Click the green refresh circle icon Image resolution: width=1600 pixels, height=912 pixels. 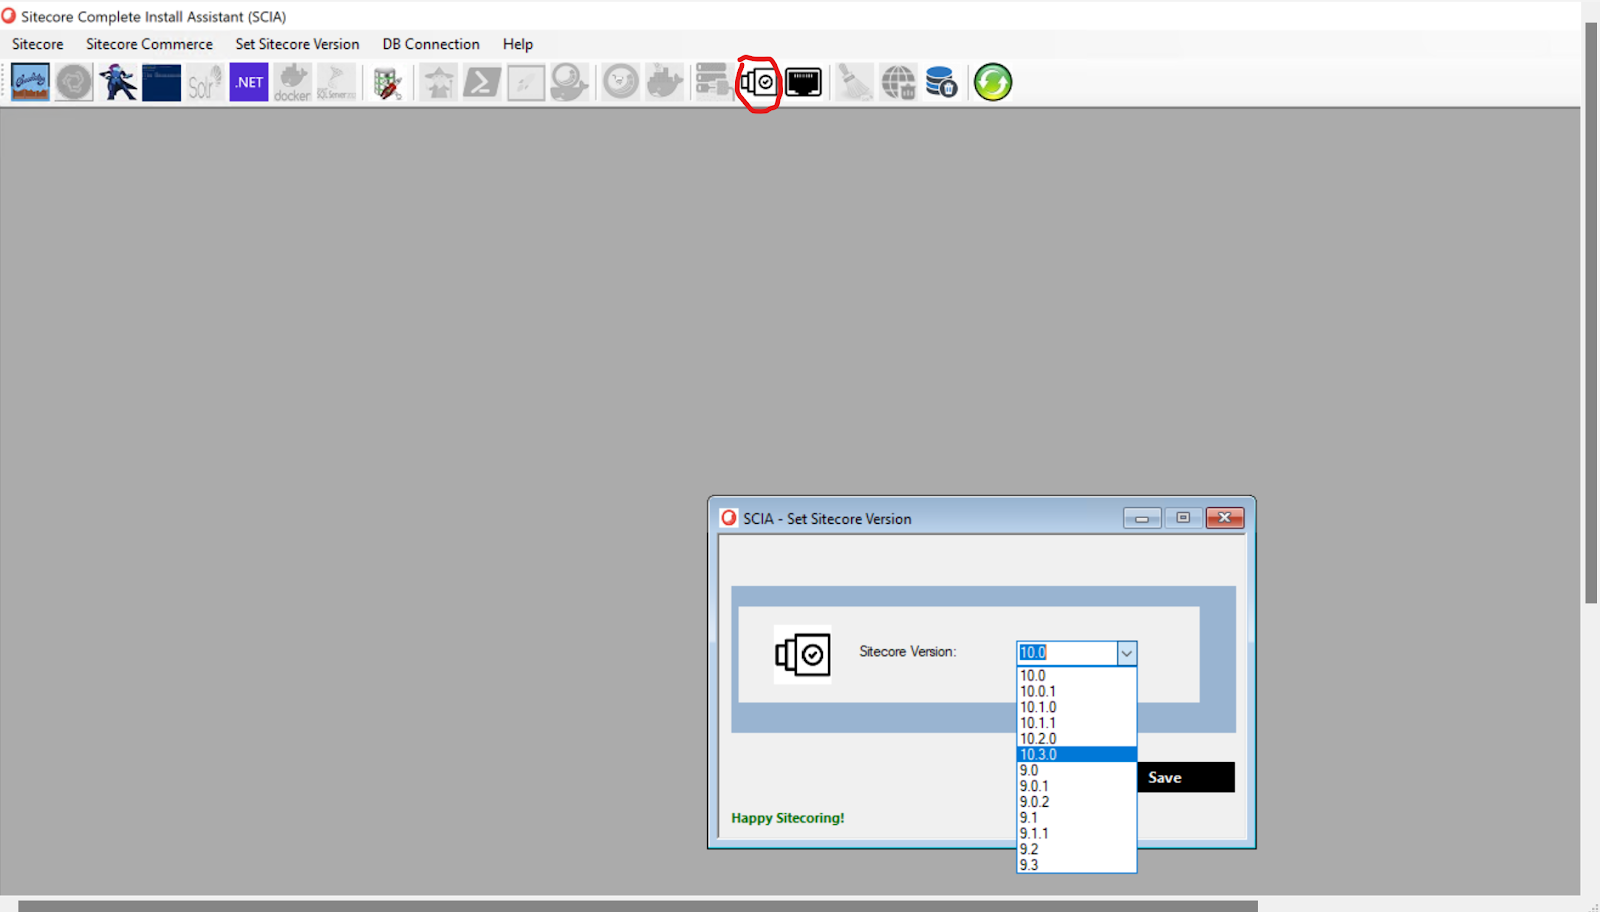coord(993,82)
